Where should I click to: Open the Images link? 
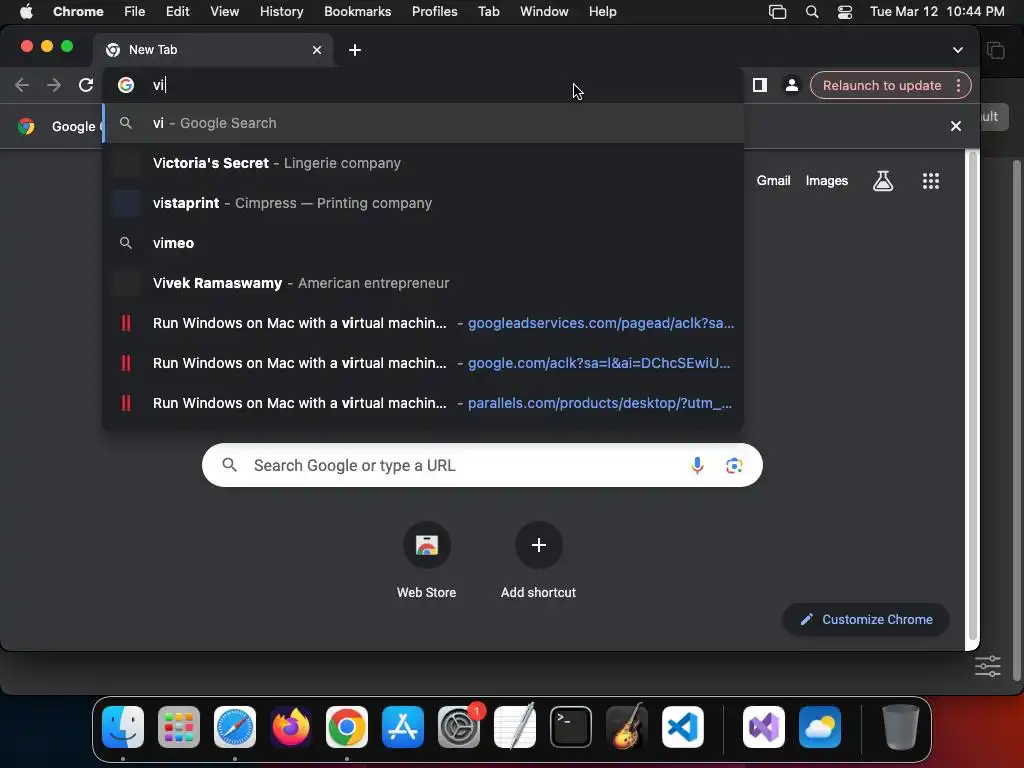click(x=827, y=181)
